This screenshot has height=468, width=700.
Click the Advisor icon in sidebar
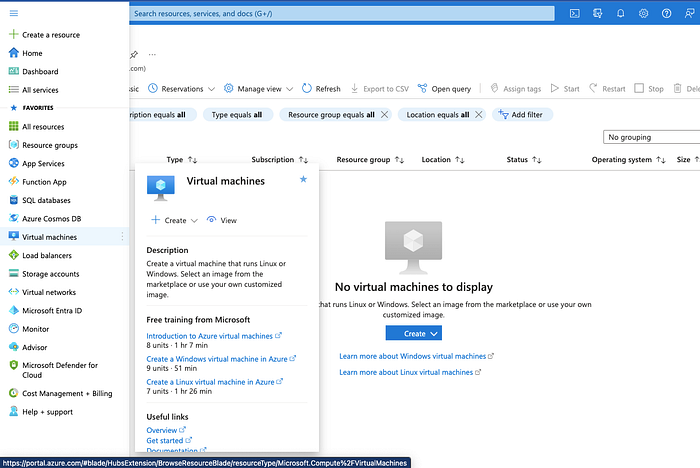coord(14,347)
